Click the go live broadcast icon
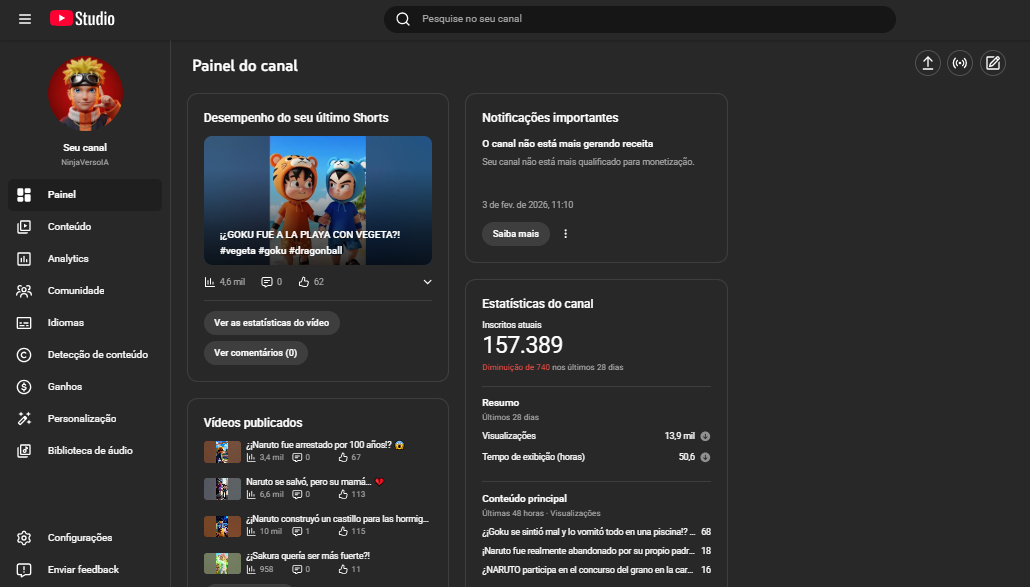Viewport: 1030px width, 587px height. coord(960,64)
